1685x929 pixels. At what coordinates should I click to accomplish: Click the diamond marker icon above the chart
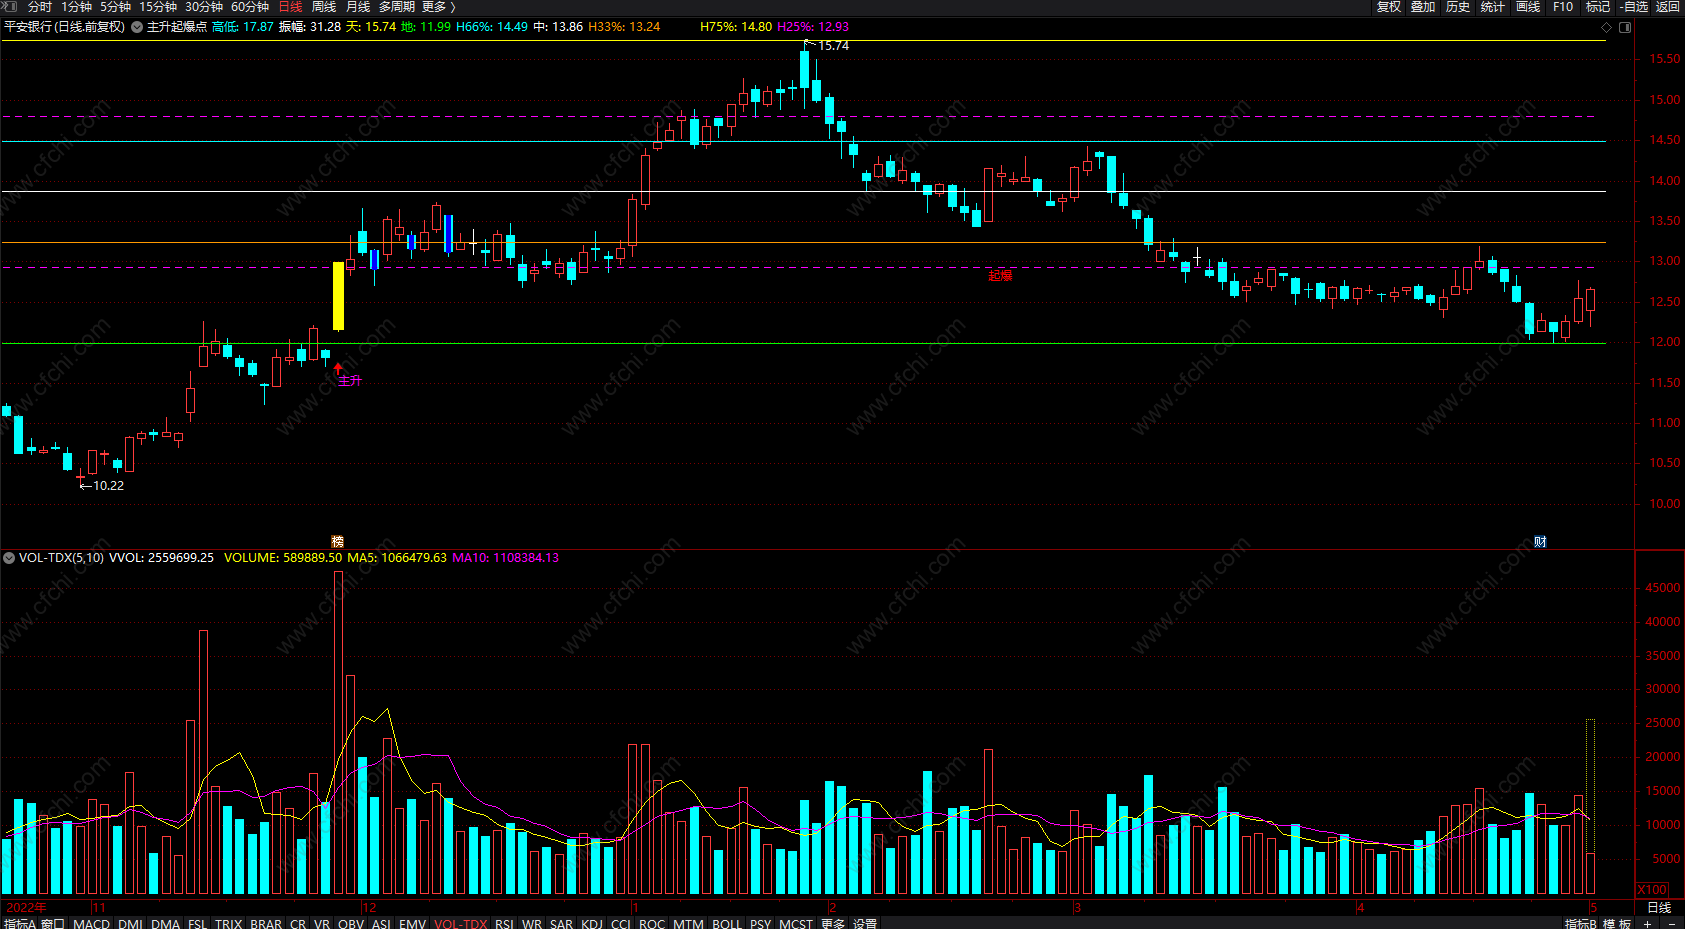(x=1607, y=27)
